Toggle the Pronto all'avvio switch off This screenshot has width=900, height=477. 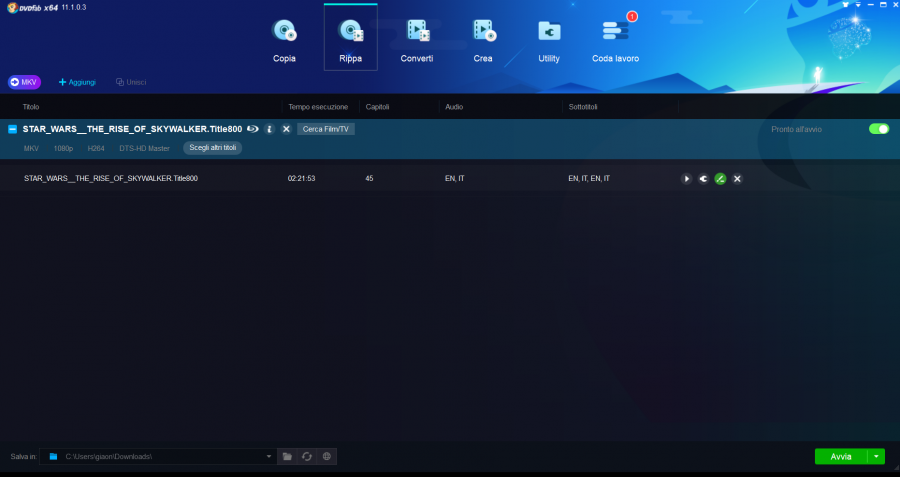pyautogui.click(x=879, y=129)
